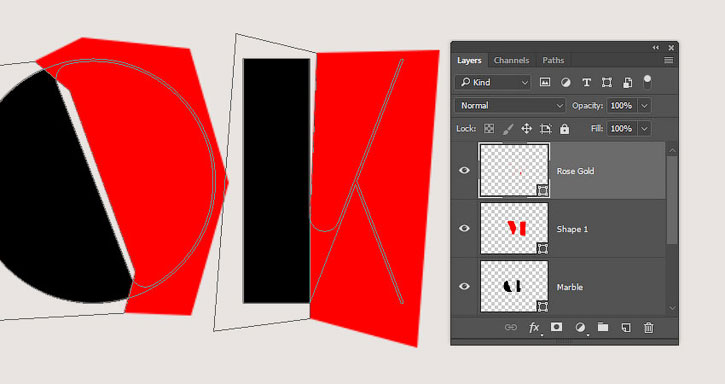Create a new group folder icon
Screen dimensions: 725x384
[602, 327]
